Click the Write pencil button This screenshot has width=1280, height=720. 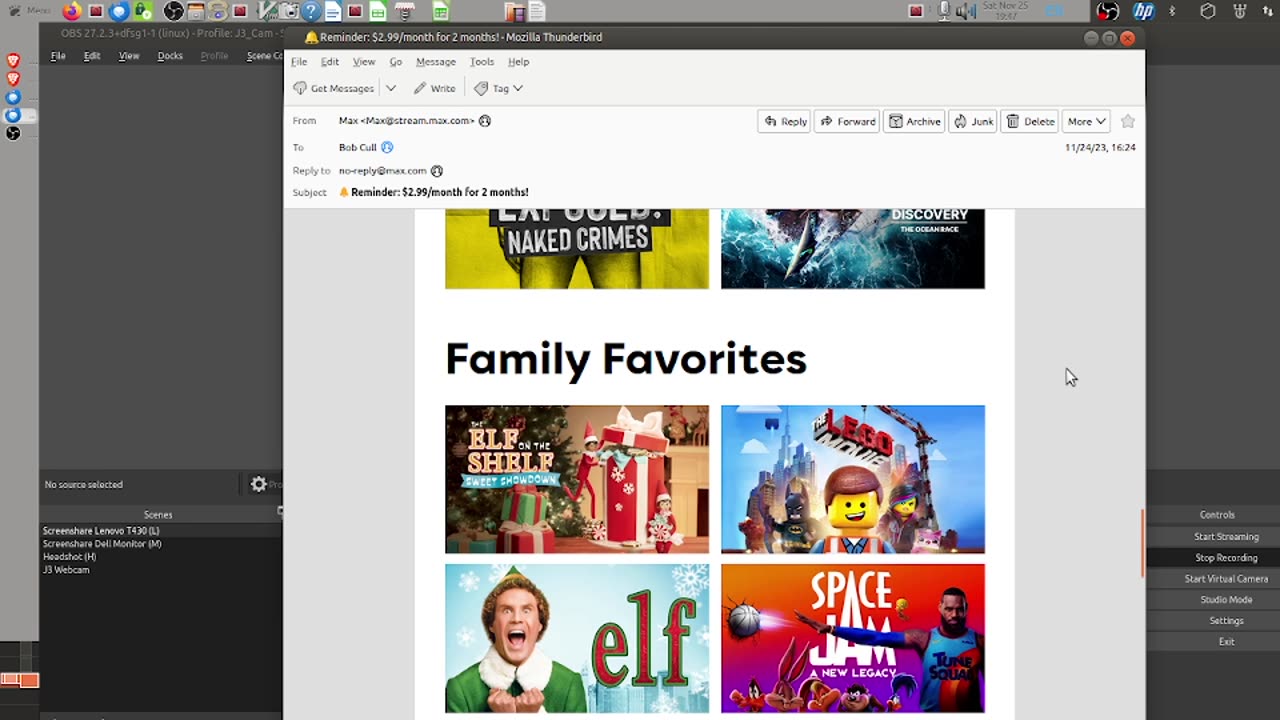coord(434,88)
